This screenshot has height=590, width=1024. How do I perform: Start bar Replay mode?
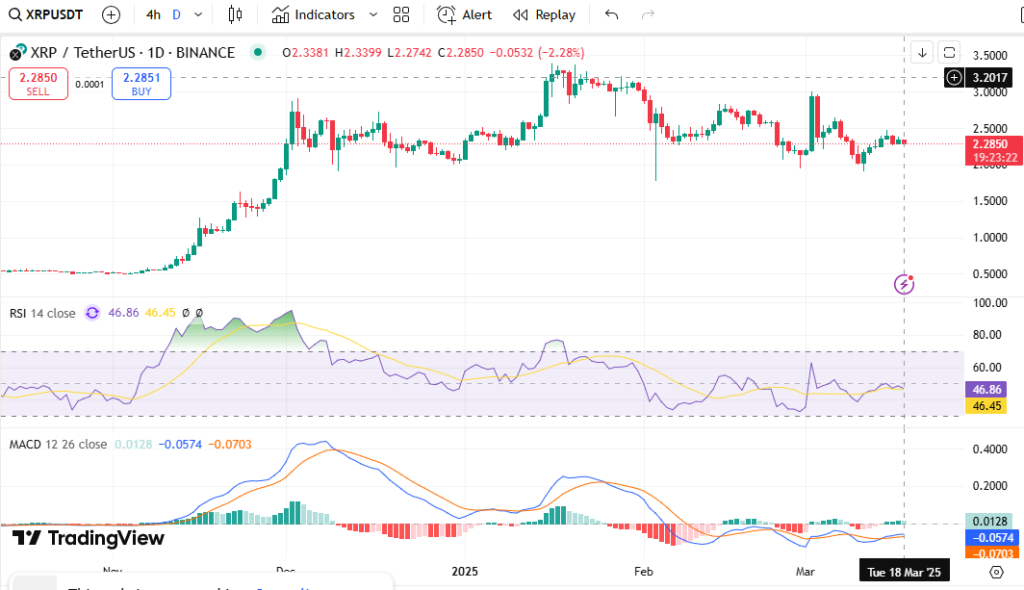pos(544,14)
